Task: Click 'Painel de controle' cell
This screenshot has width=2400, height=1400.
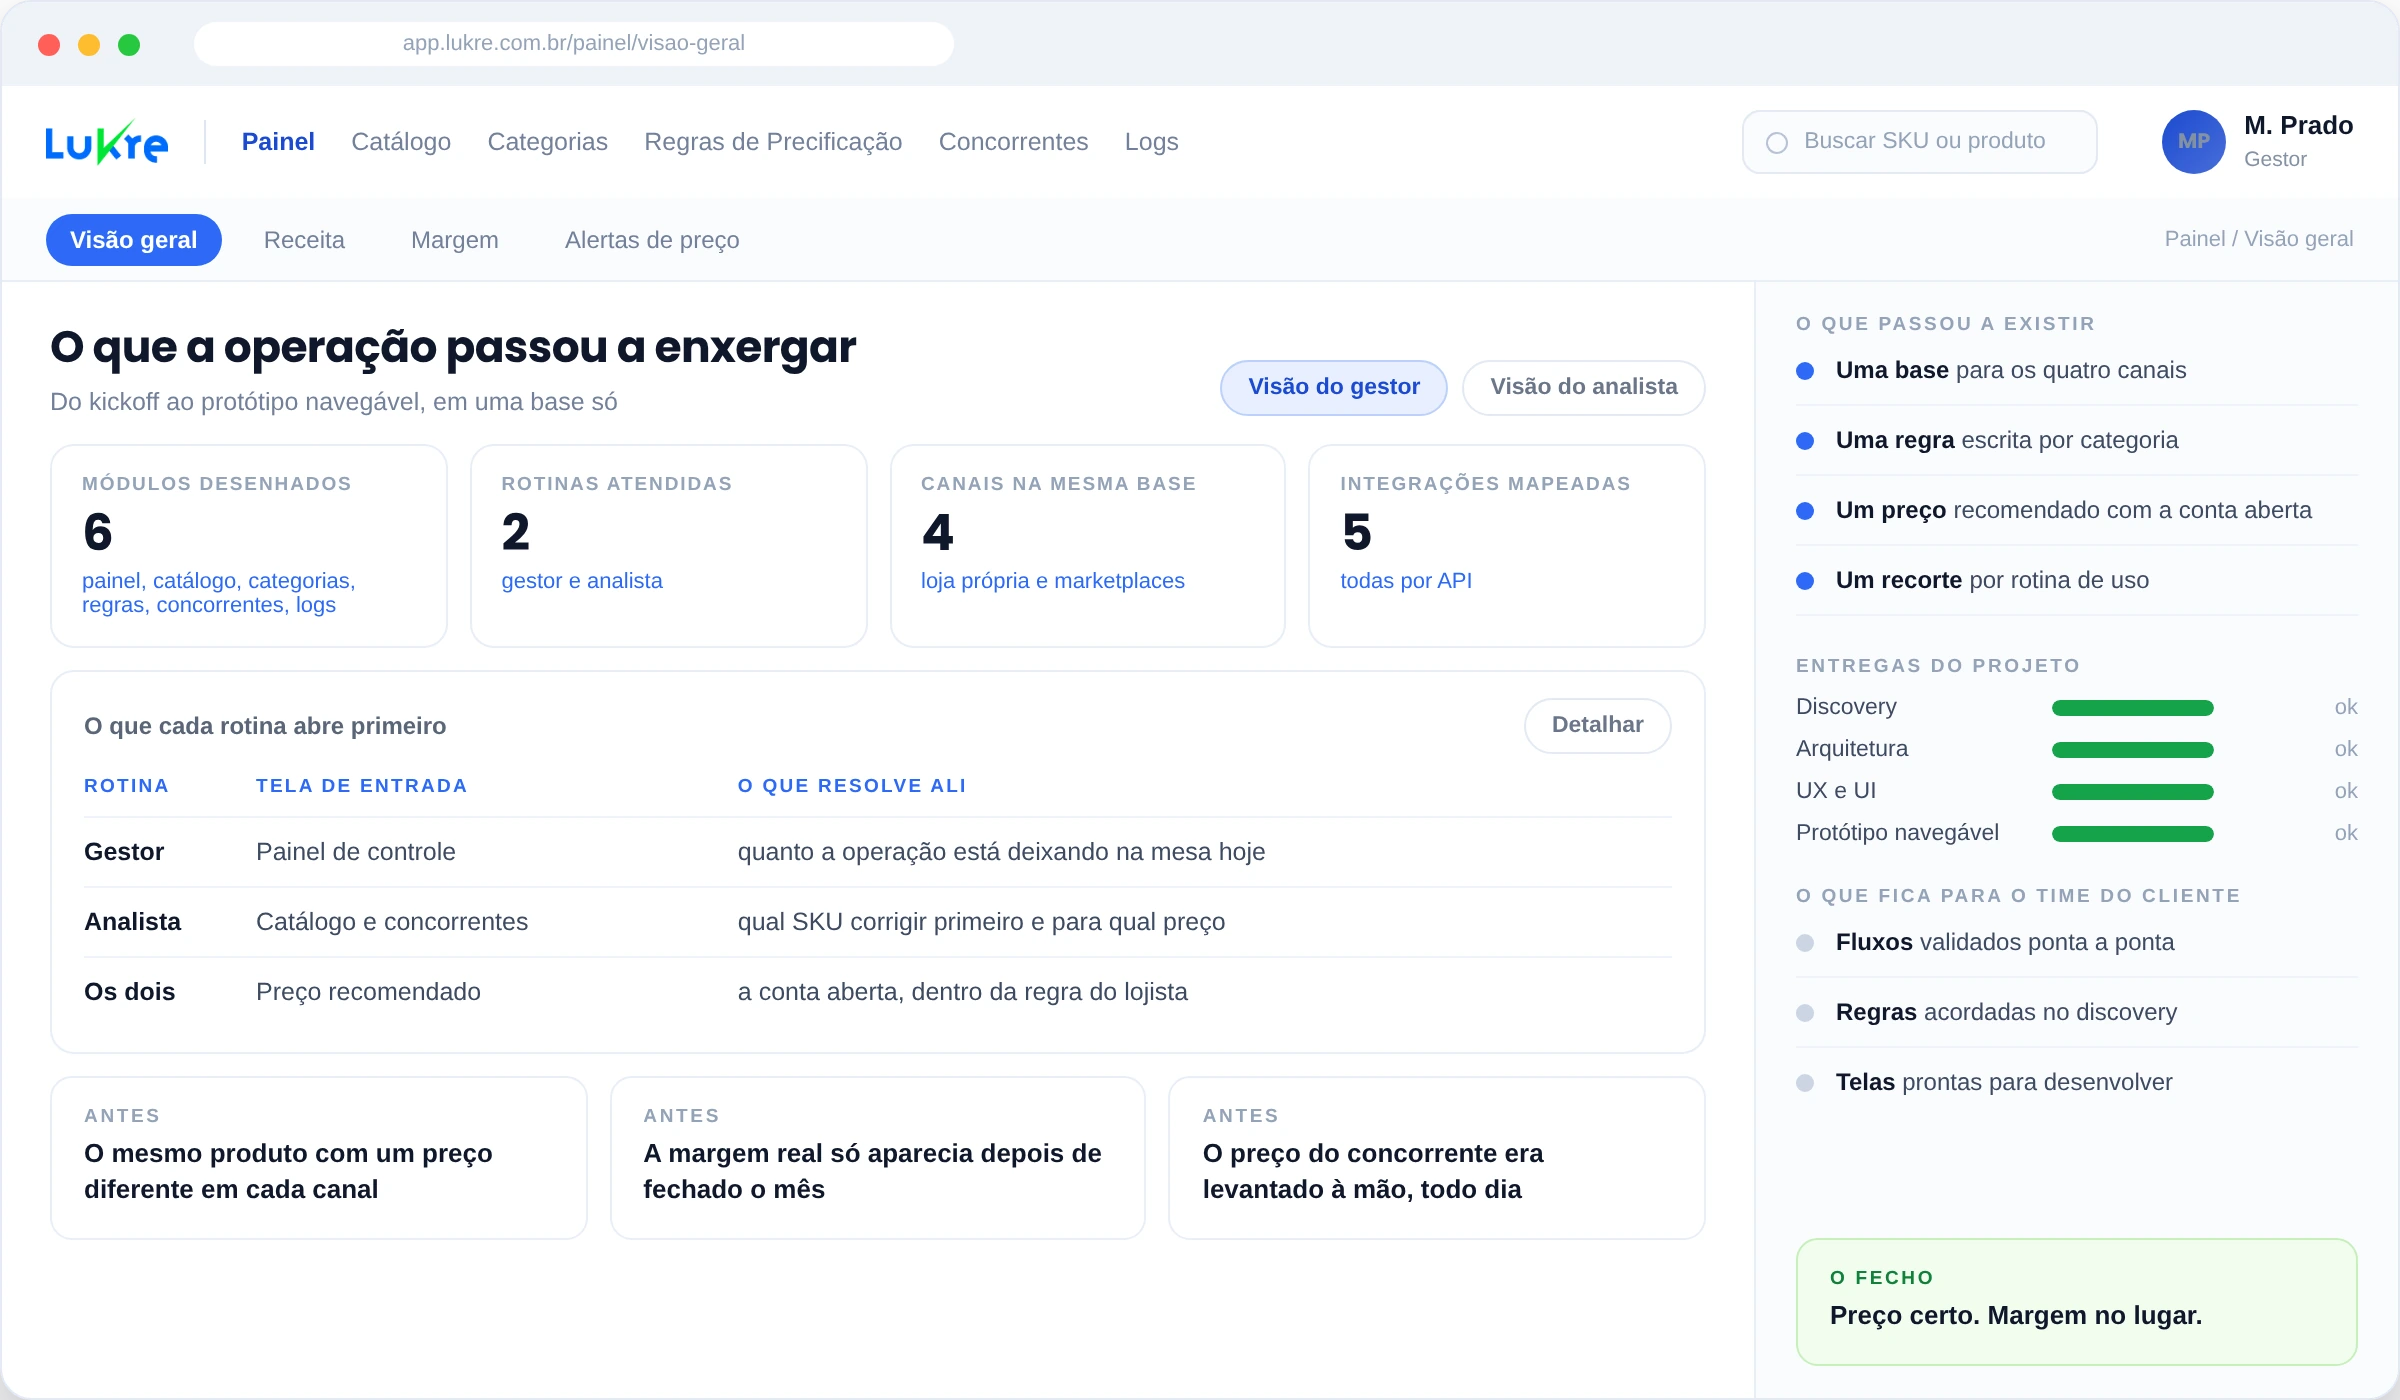Action: (356, 852)
